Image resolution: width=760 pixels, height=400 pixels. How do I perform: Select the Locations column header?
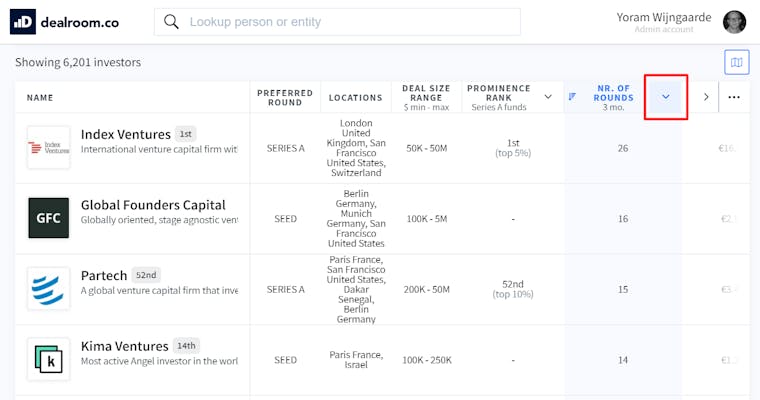[355, 98]
